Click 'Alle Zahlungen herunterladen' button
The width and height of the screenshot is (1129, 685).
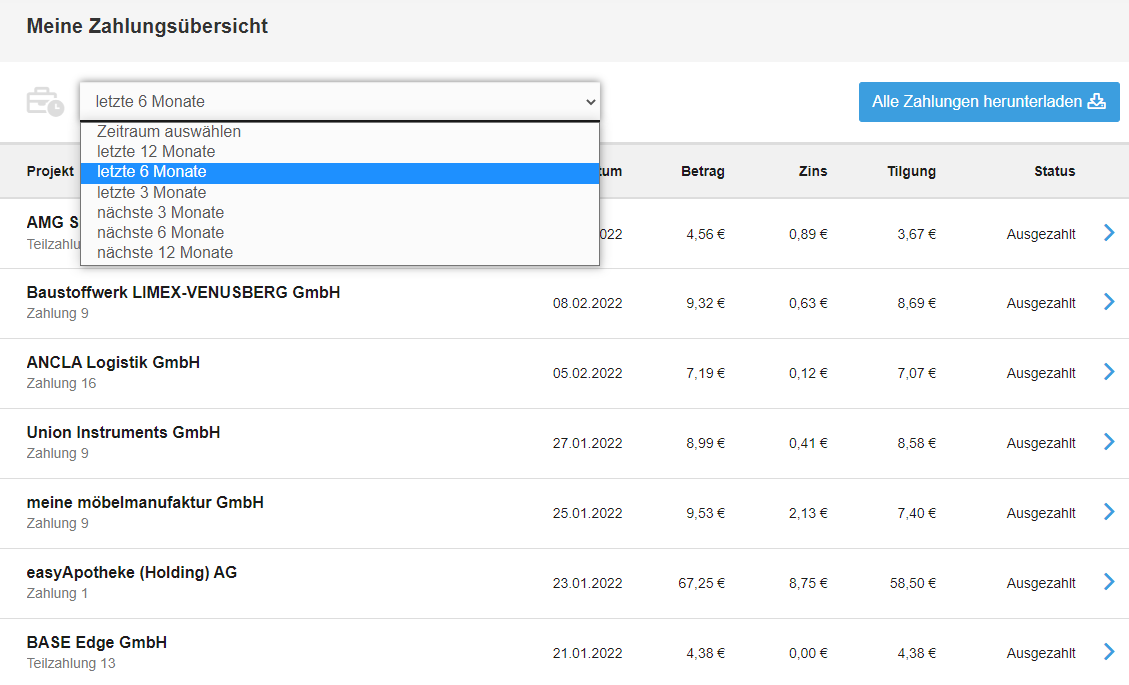pyautogui.click(x=988, y=102)
